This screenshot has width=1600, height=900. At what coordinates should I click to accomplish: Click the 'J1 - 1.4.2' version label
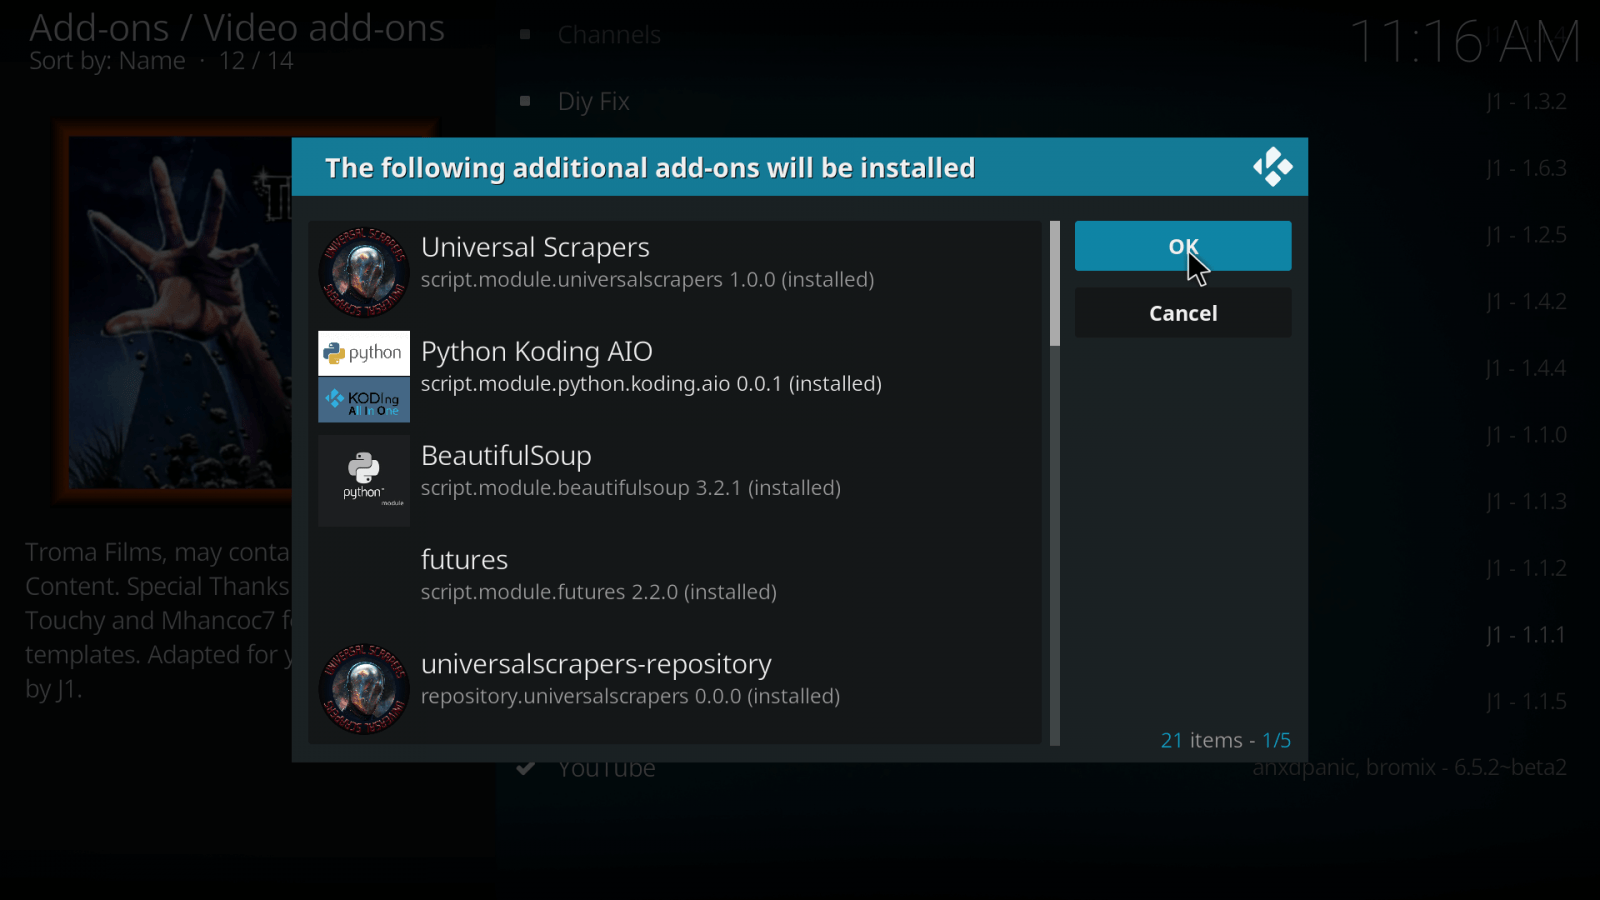pos(1526,301)
